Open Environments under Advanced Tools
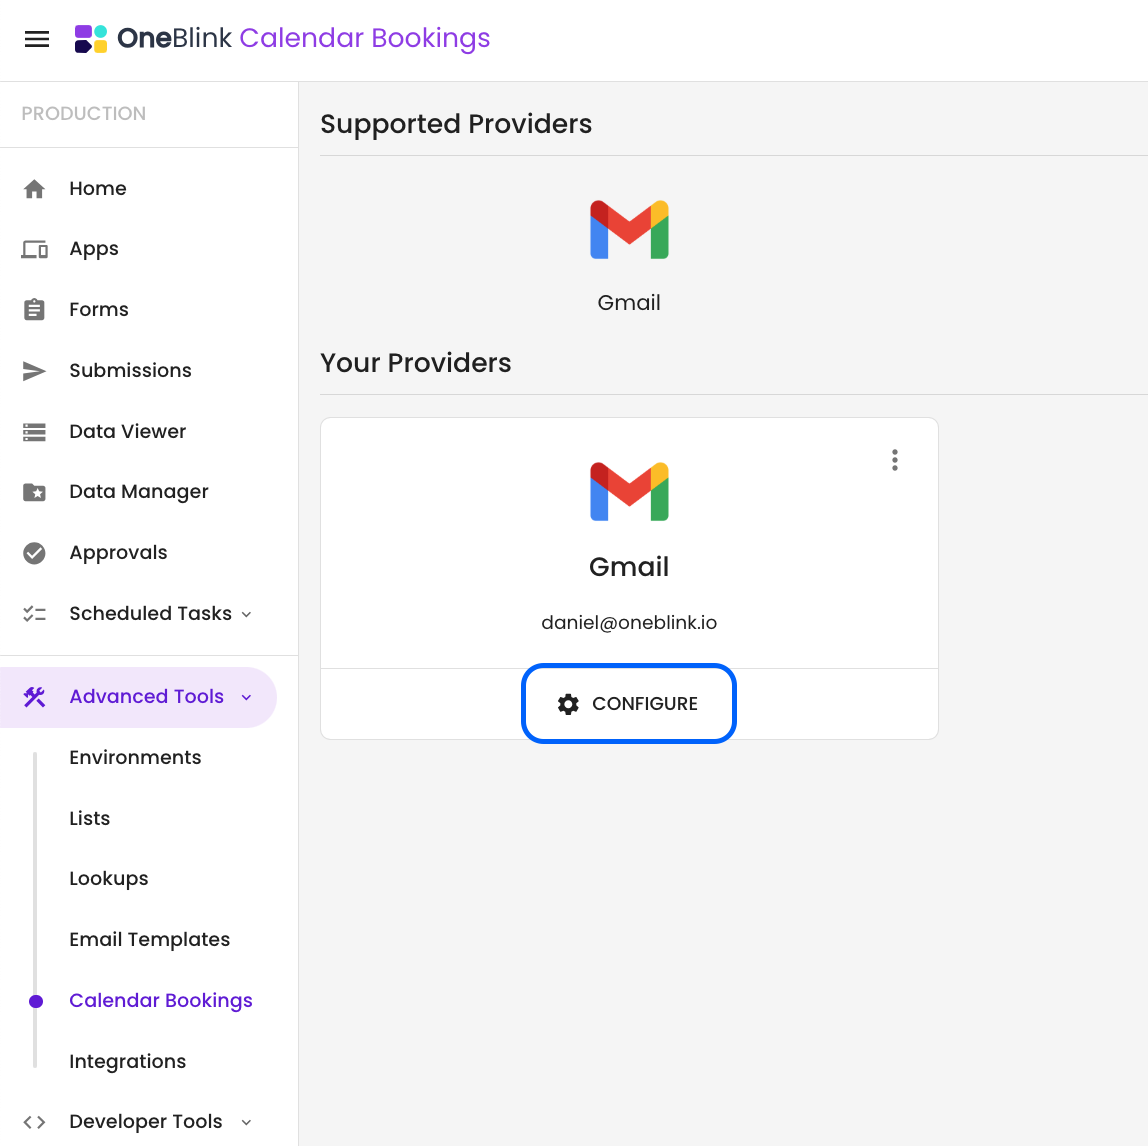The width and height of the screenshot is (1148, 1146). (135, 757)
